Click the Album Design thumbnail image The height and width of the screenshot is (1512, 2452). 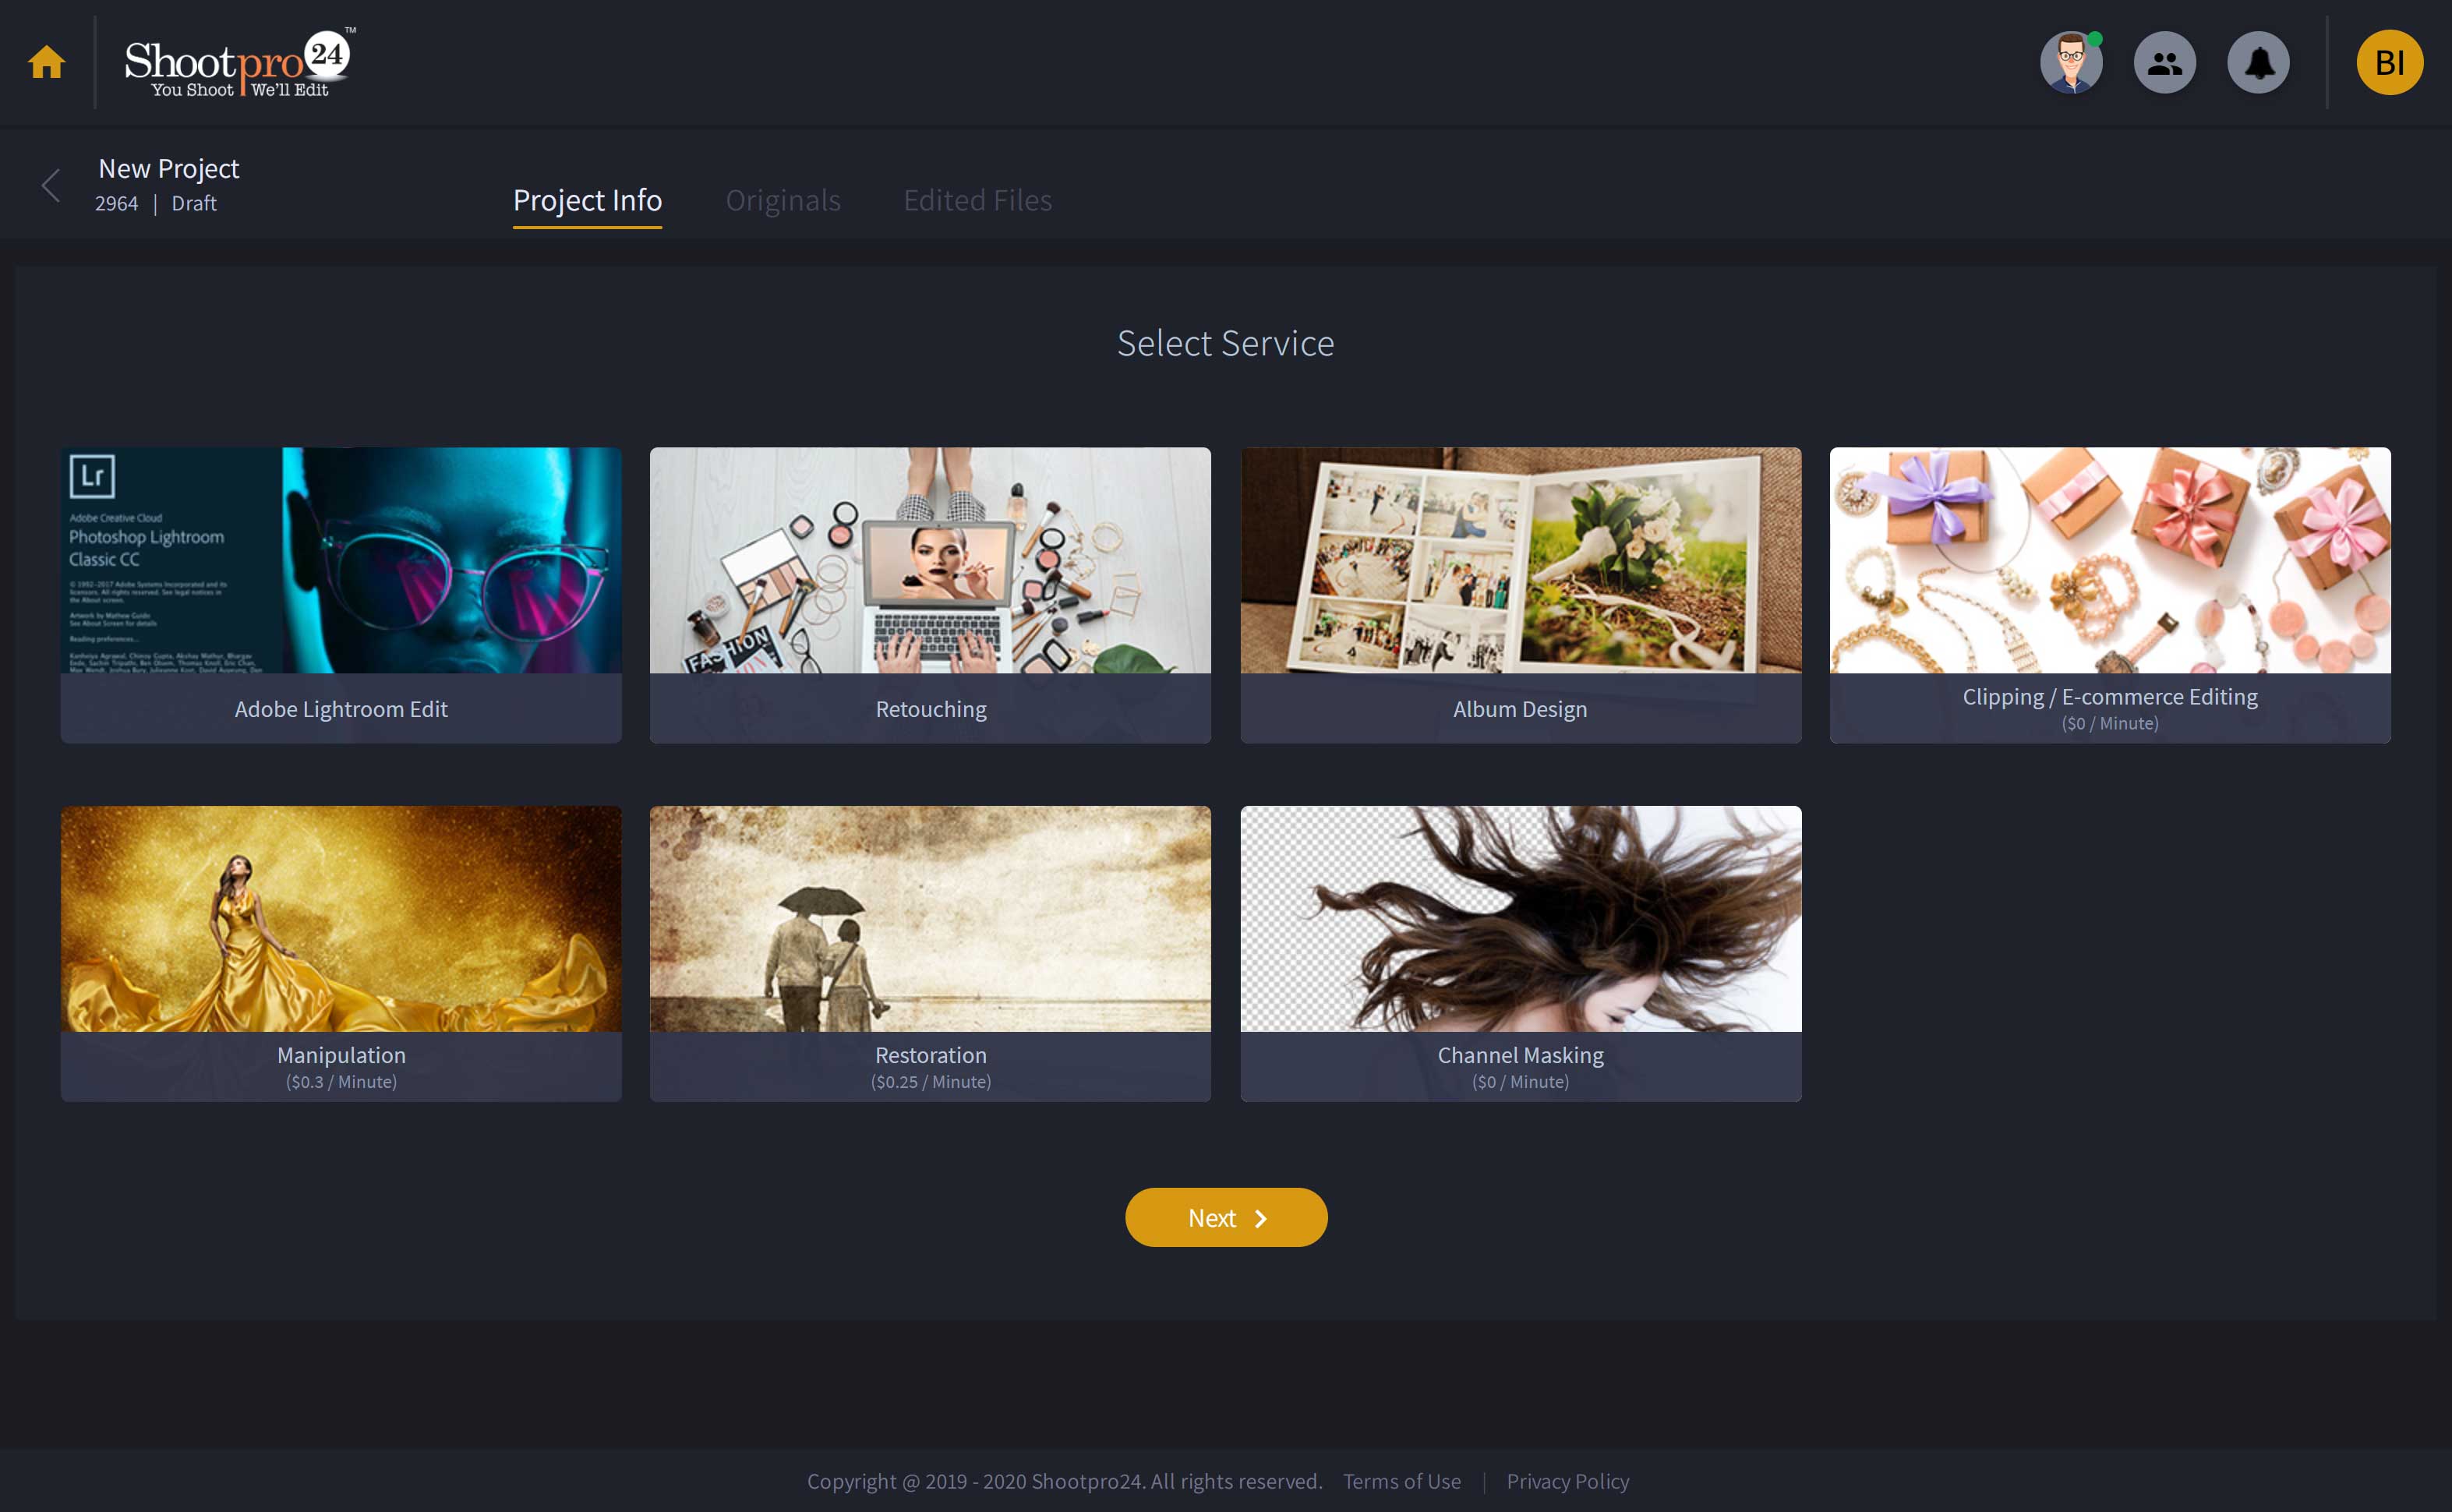(1519, 560)
